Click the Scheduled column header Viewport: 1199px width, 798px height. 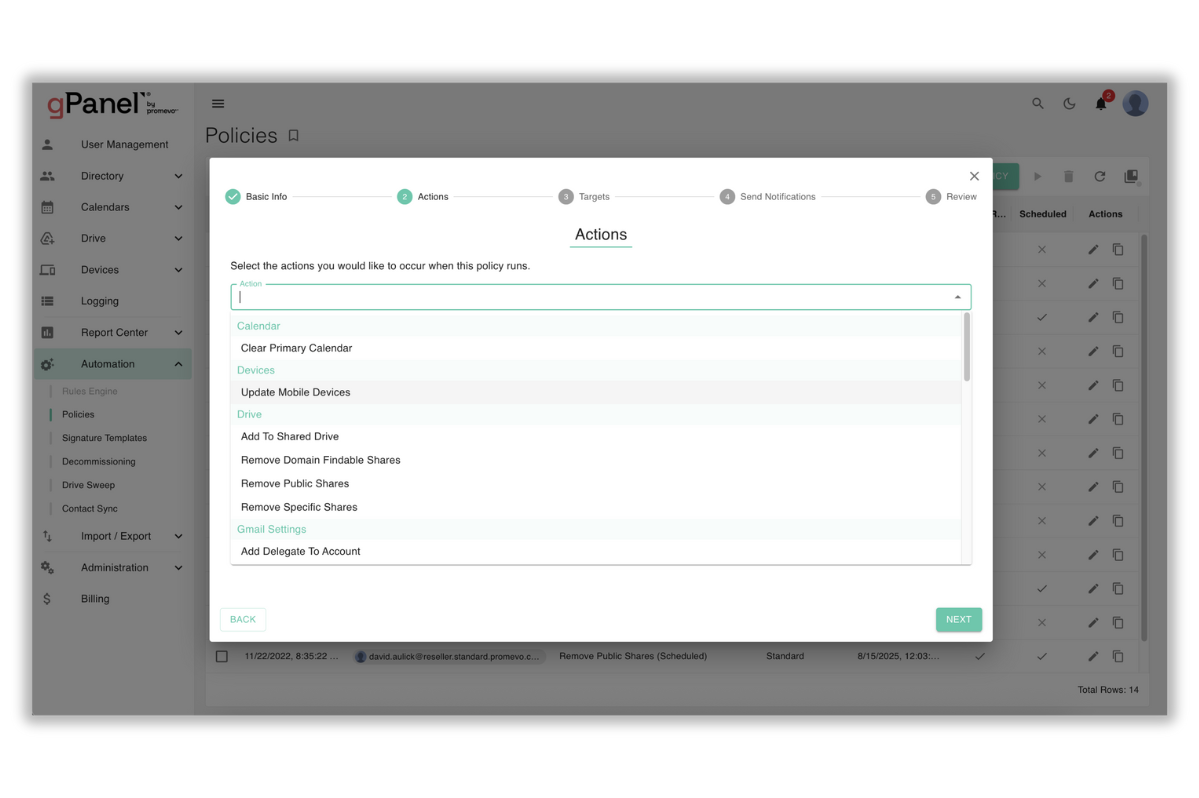[1042, 215]
